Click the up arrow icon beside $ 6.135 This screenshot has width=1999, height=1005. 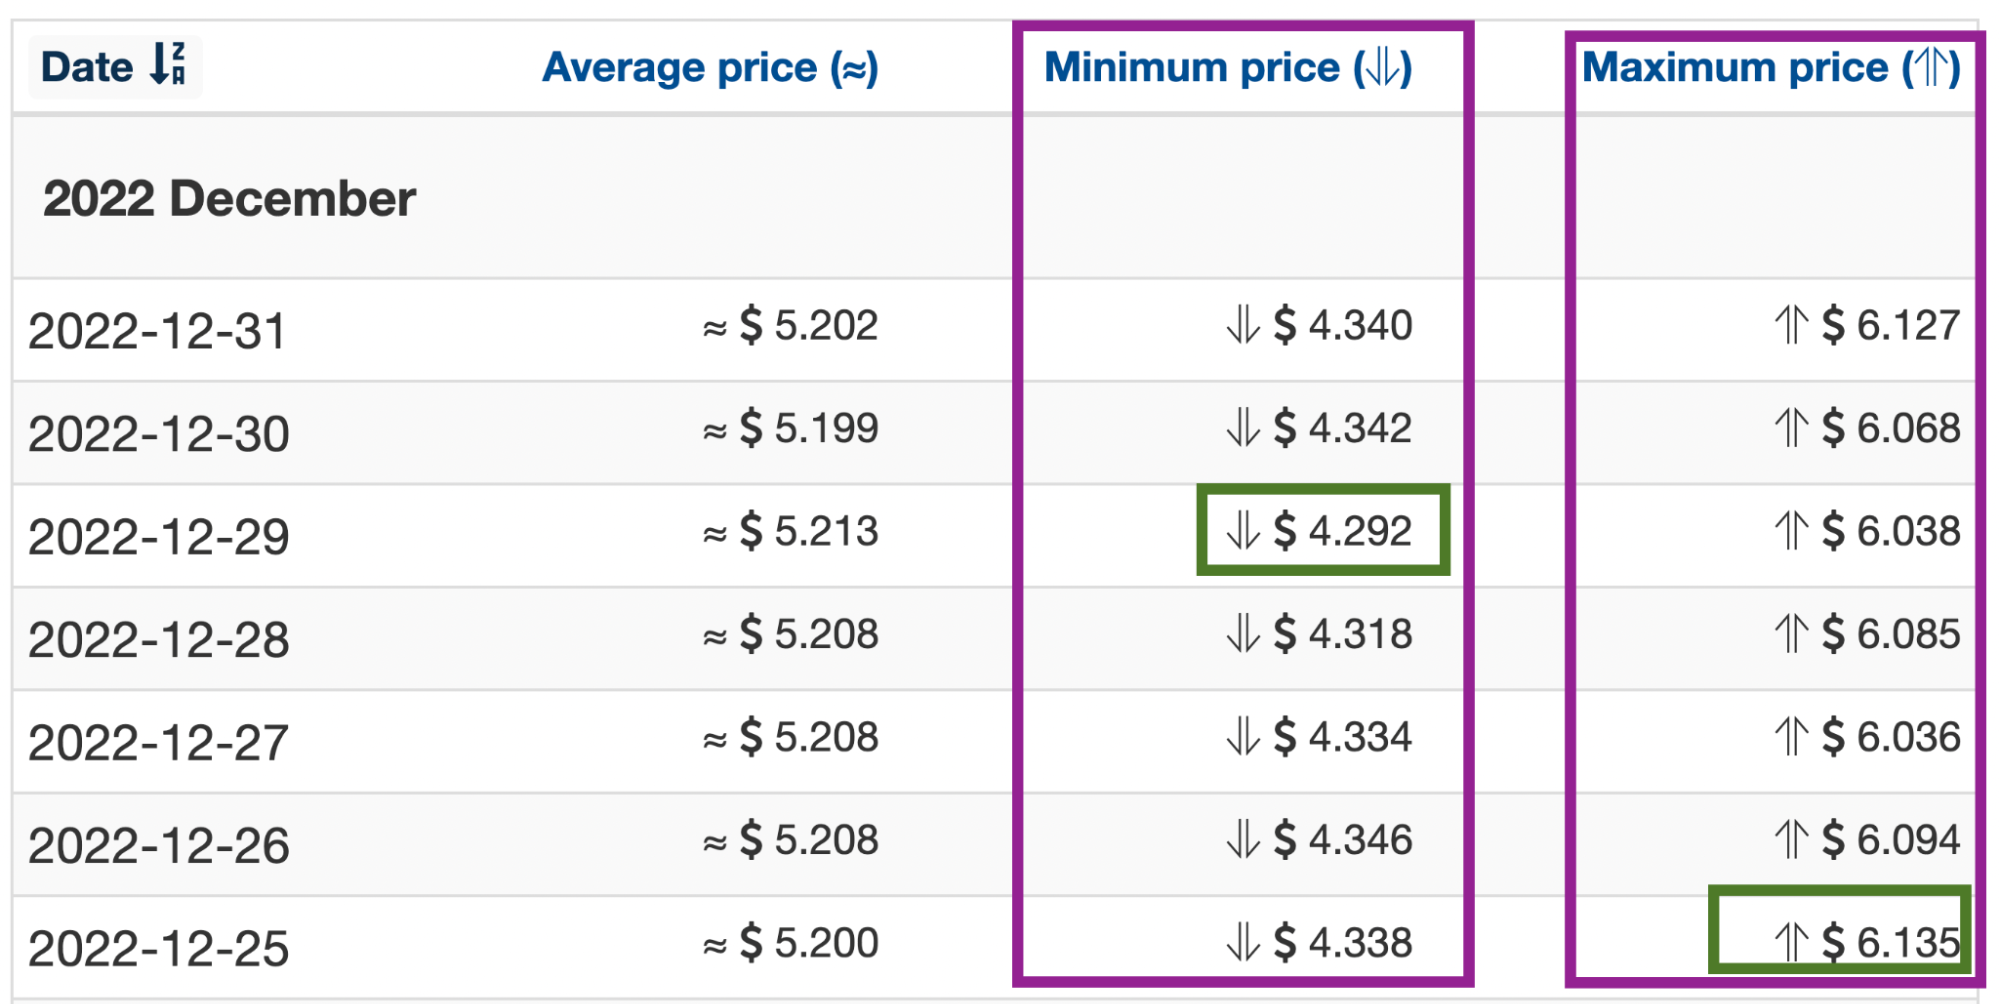[1791, 942]
